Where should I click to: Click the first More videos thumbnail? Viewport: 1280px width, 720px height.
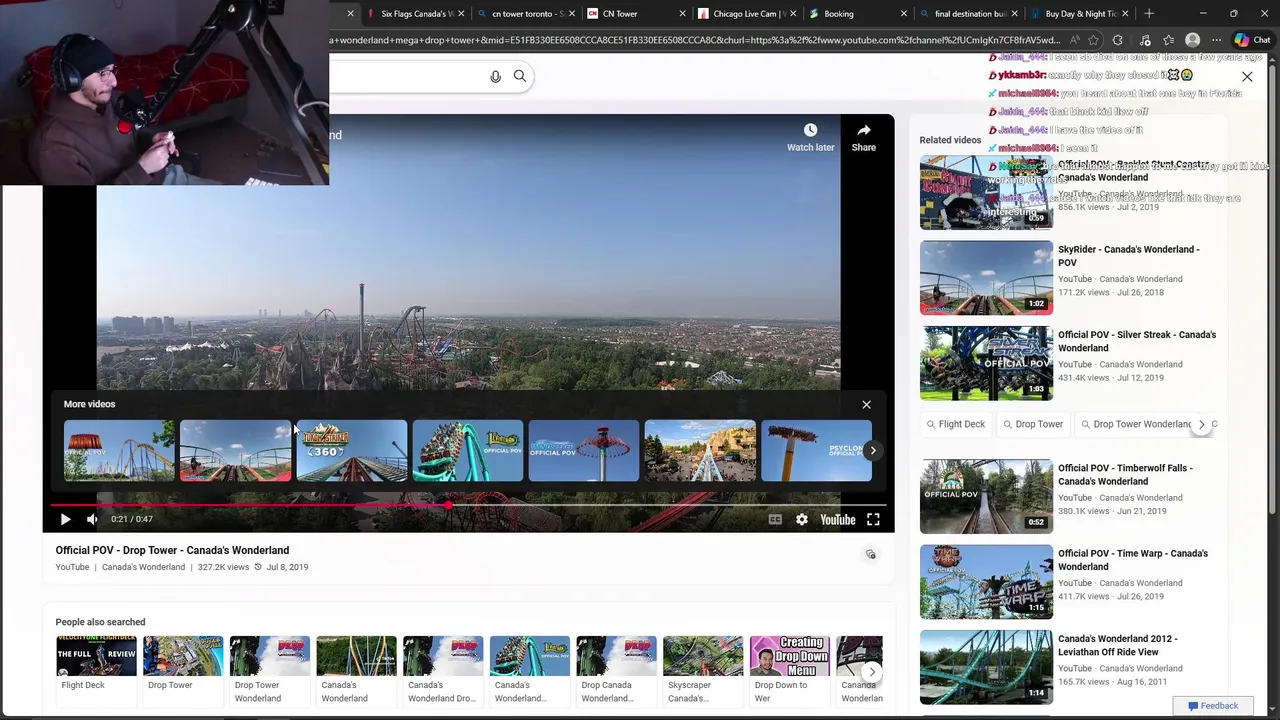(x=119, y=451)
